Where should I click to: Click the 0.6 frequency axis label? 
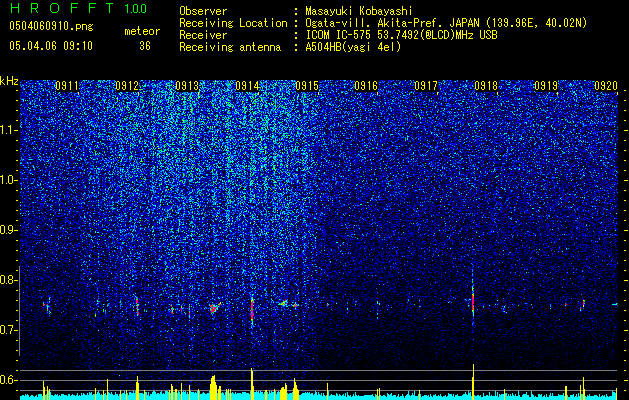(9, 380)
